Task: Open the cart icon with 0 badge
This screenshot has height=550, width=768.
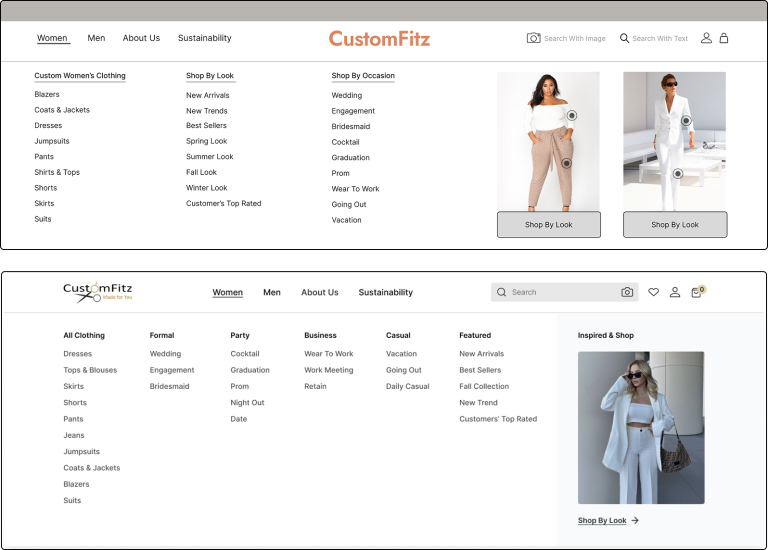Action: click(x=698, y=291)
